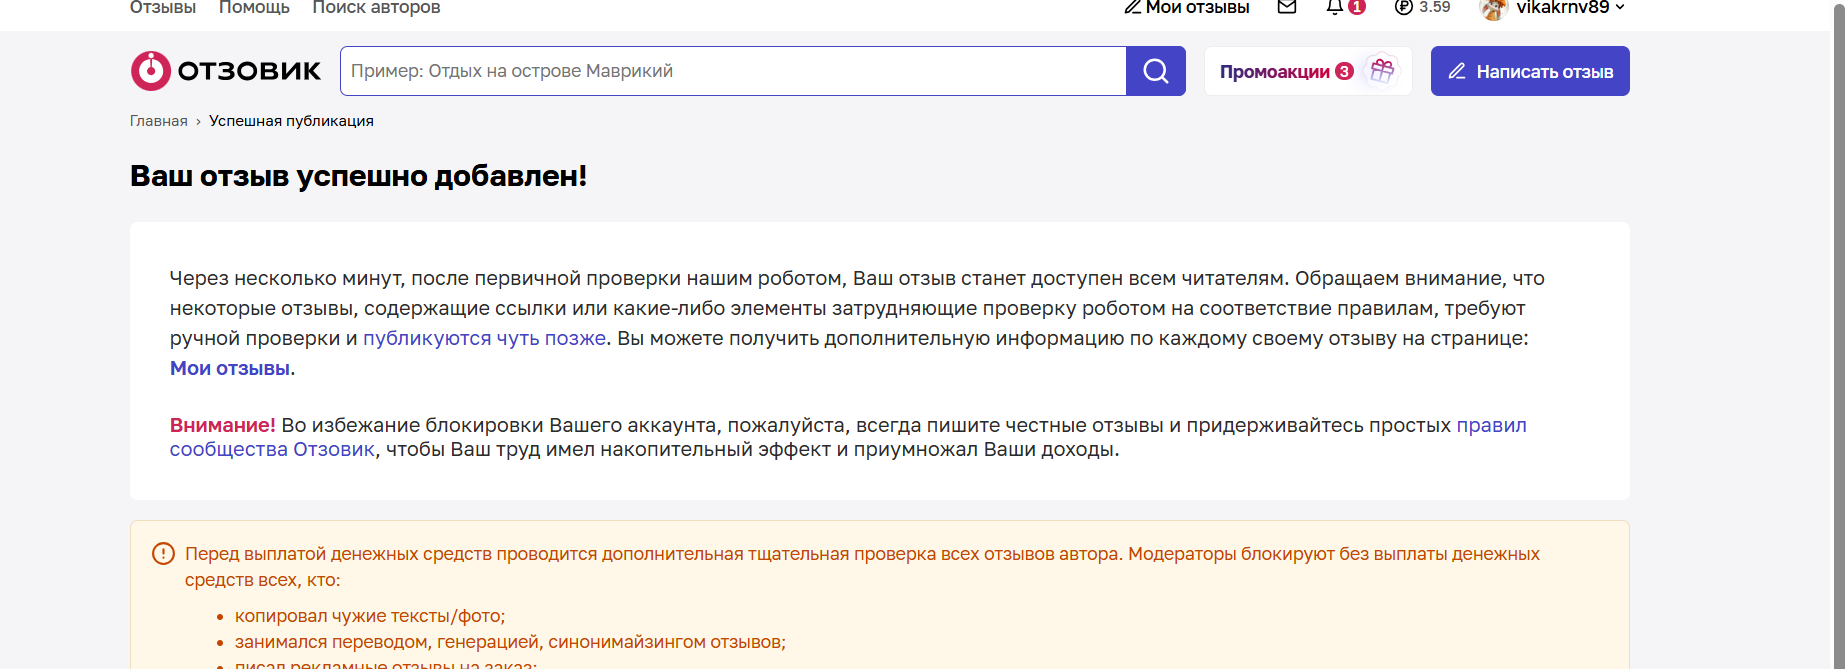Focus the search field Пример: Отдых на острове Маврикий
Image resolution: width=1845 pixels, height=669 pixels.
tap(733, 71)
